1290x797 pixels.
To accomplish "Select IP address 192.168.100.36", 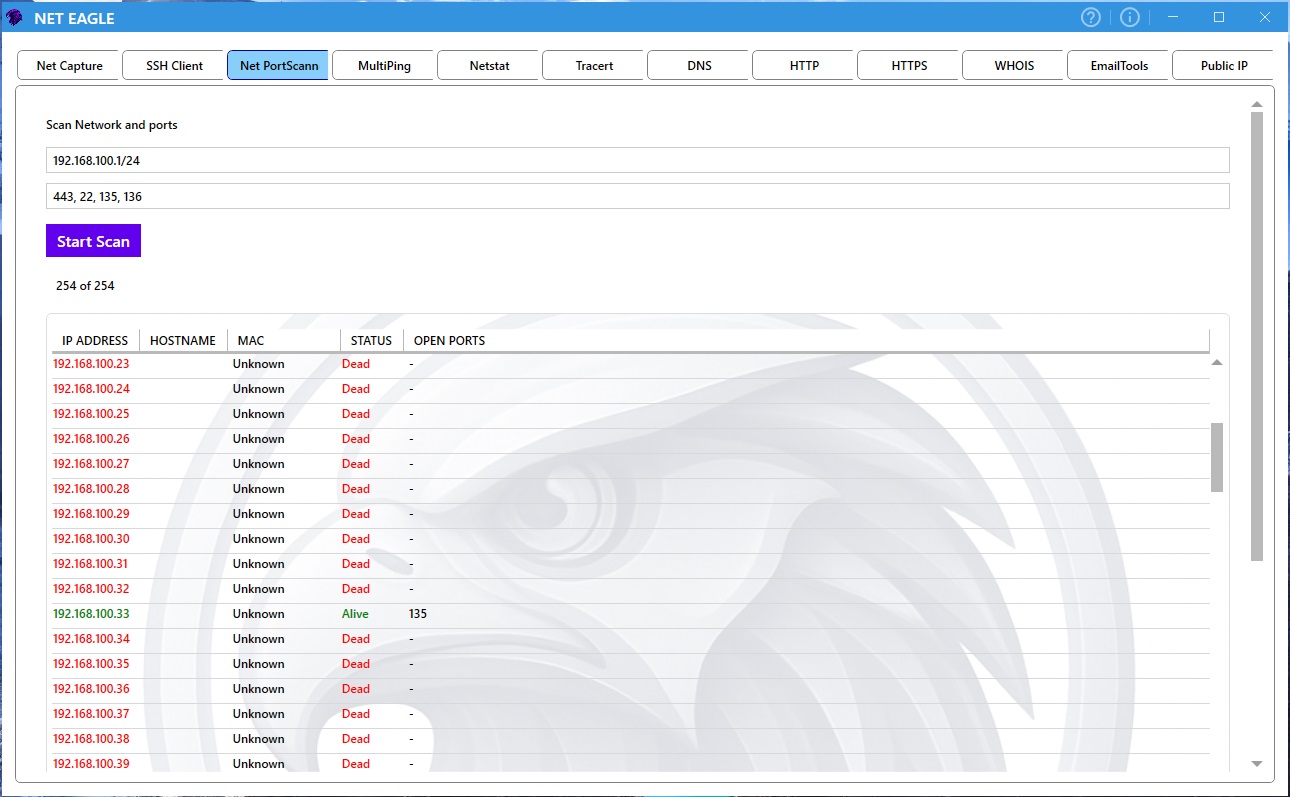I will point(91,689).
